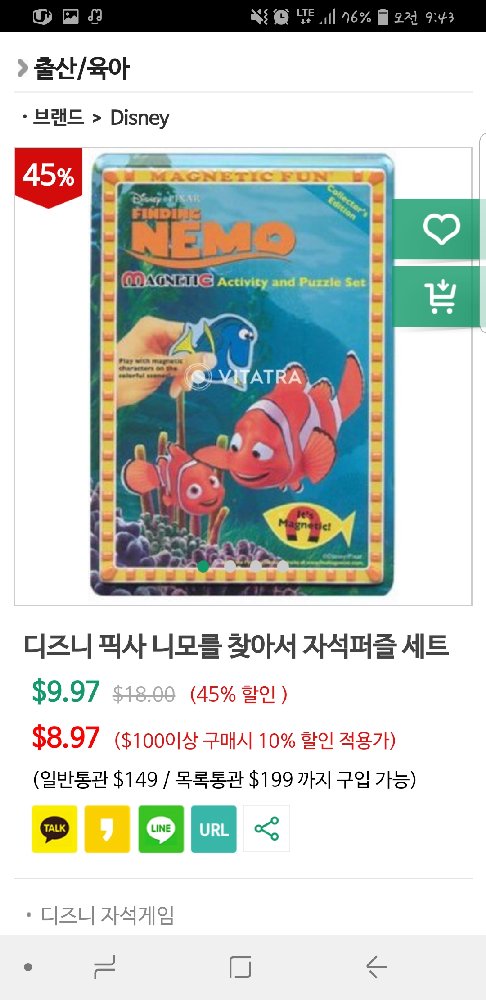Tap Android home button

click(x=240, y=967)
